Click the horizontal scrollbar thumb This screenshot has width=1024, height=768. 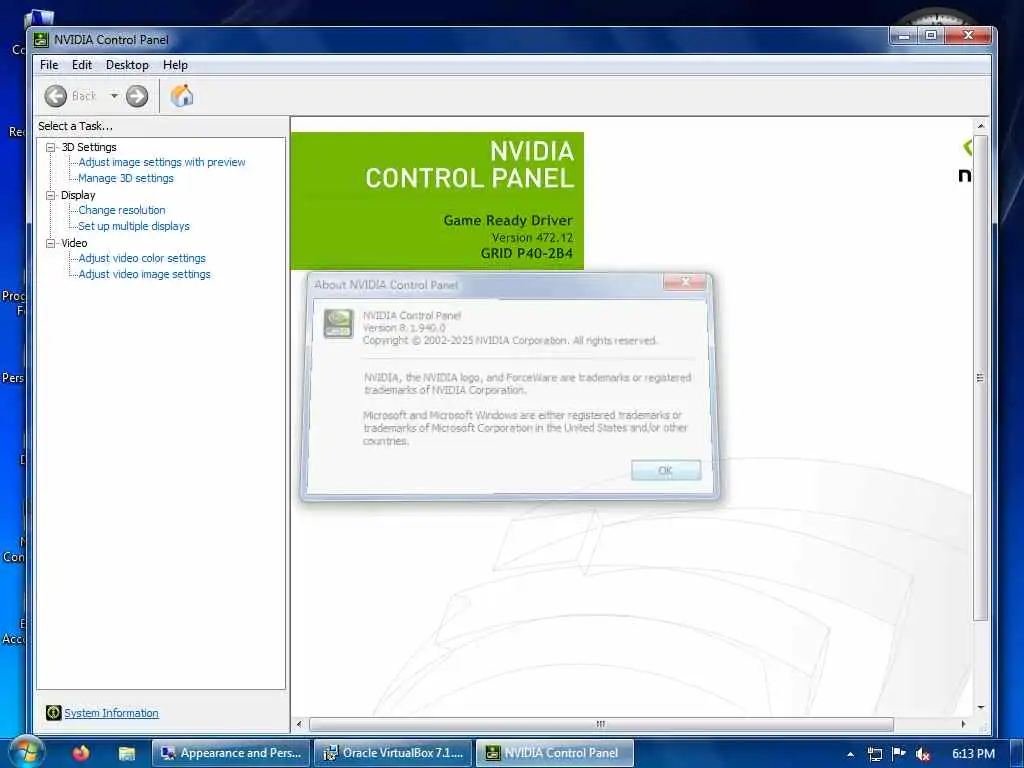coord(601,724)
